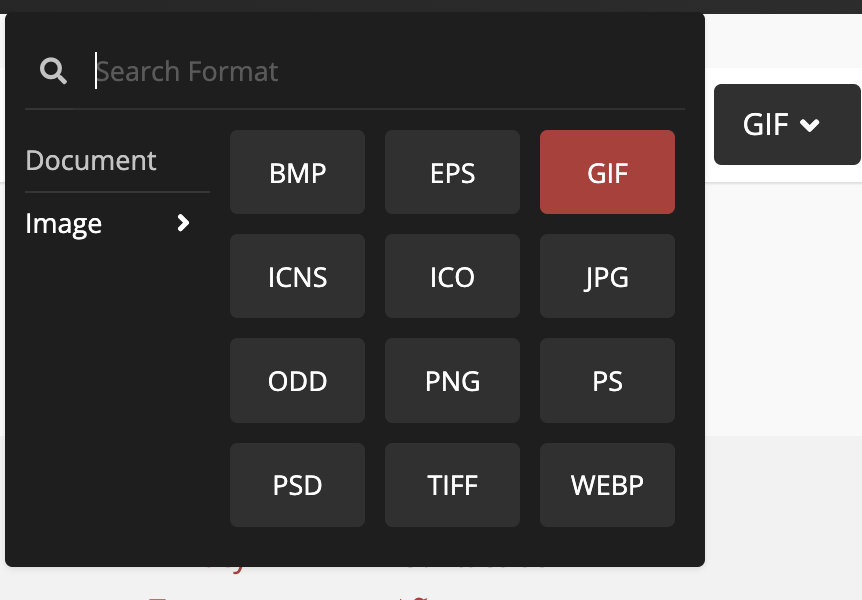
Task: Click the Search Format input field
Action: click(380, 71)
